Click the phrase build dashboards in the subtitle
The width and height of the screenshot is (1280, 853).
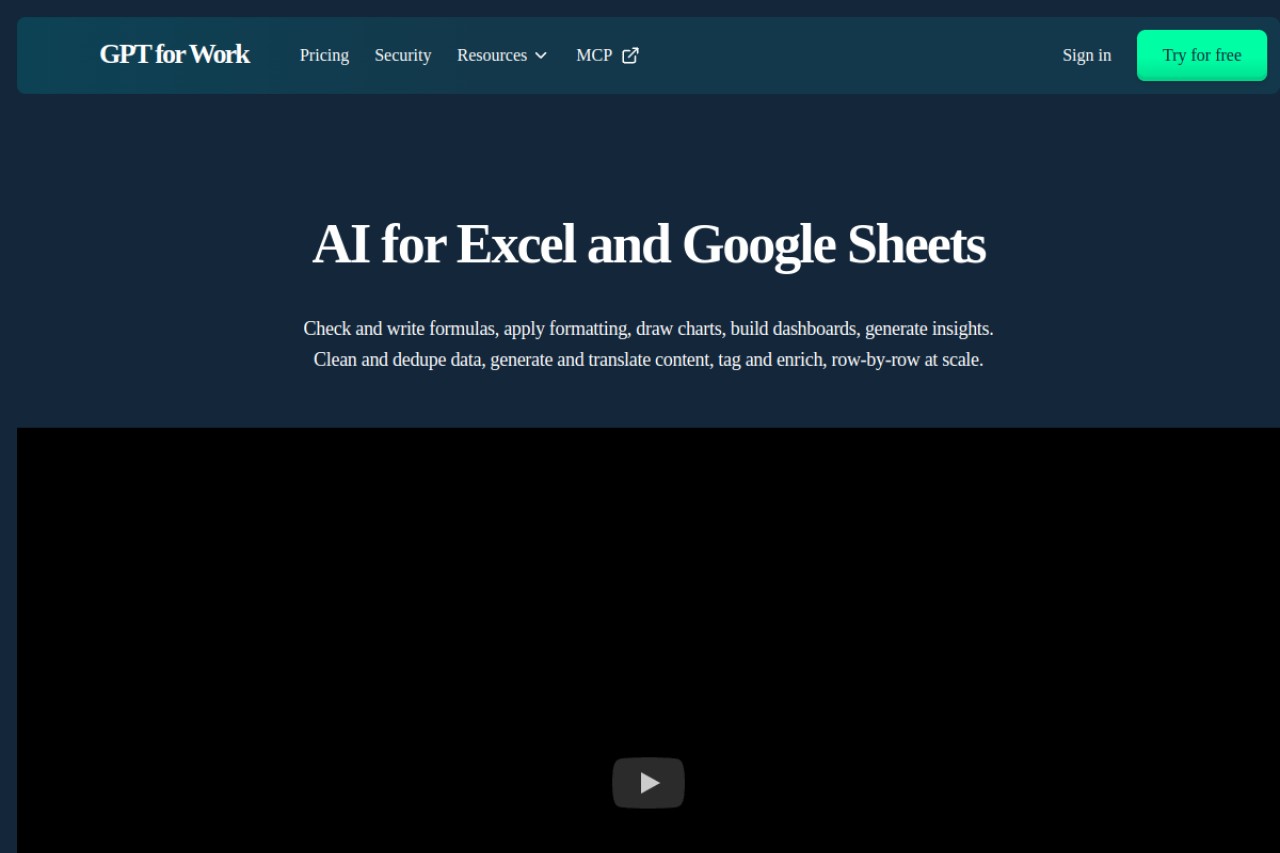794,329
